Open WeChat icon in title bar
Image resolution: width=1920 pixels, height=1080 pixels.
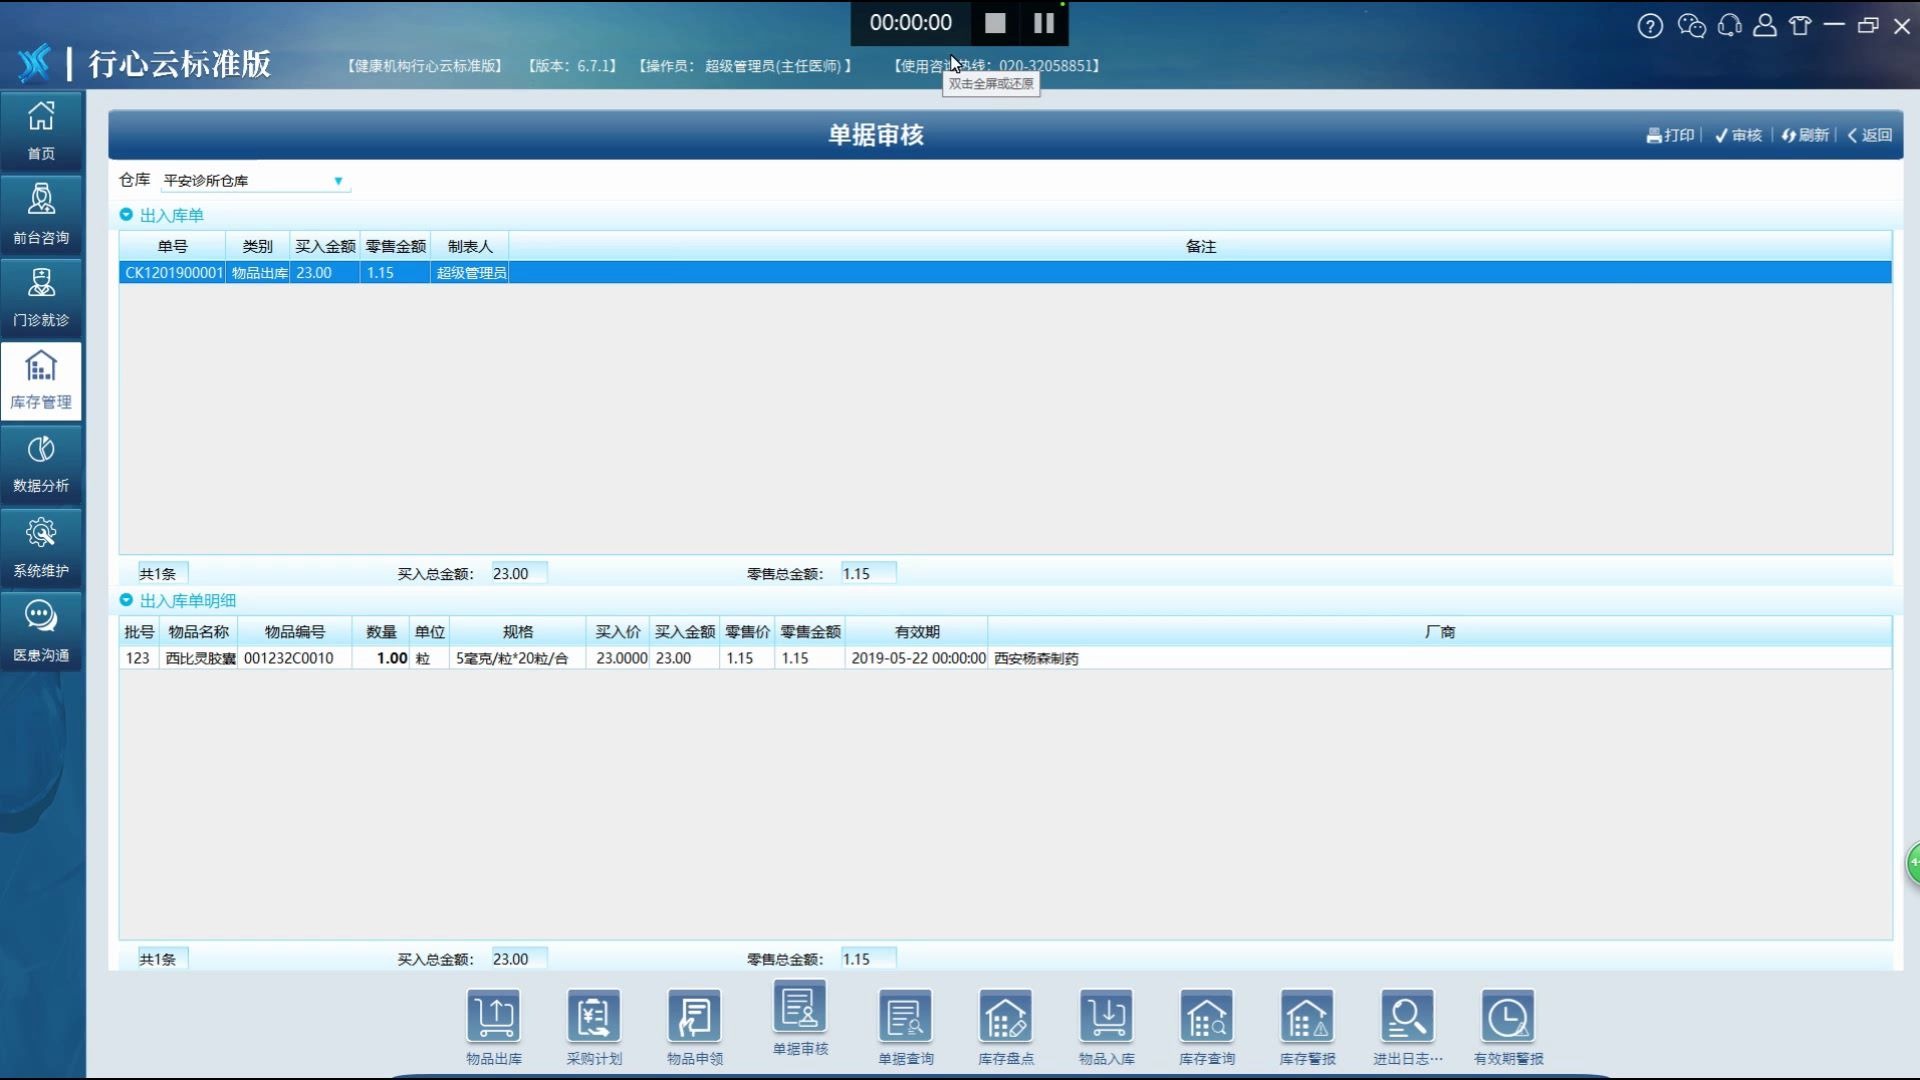click(1691, 26)
